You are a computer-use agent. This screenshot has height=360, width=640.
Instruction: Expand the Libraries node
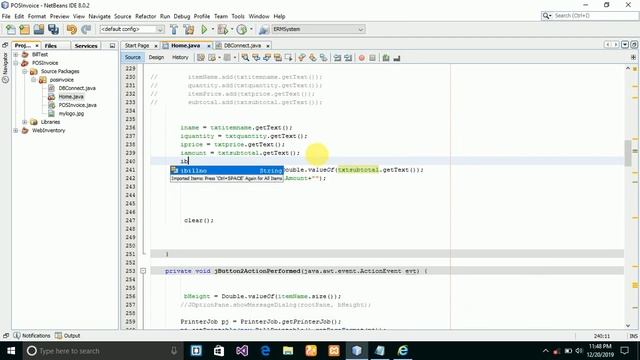pos(25,122)
